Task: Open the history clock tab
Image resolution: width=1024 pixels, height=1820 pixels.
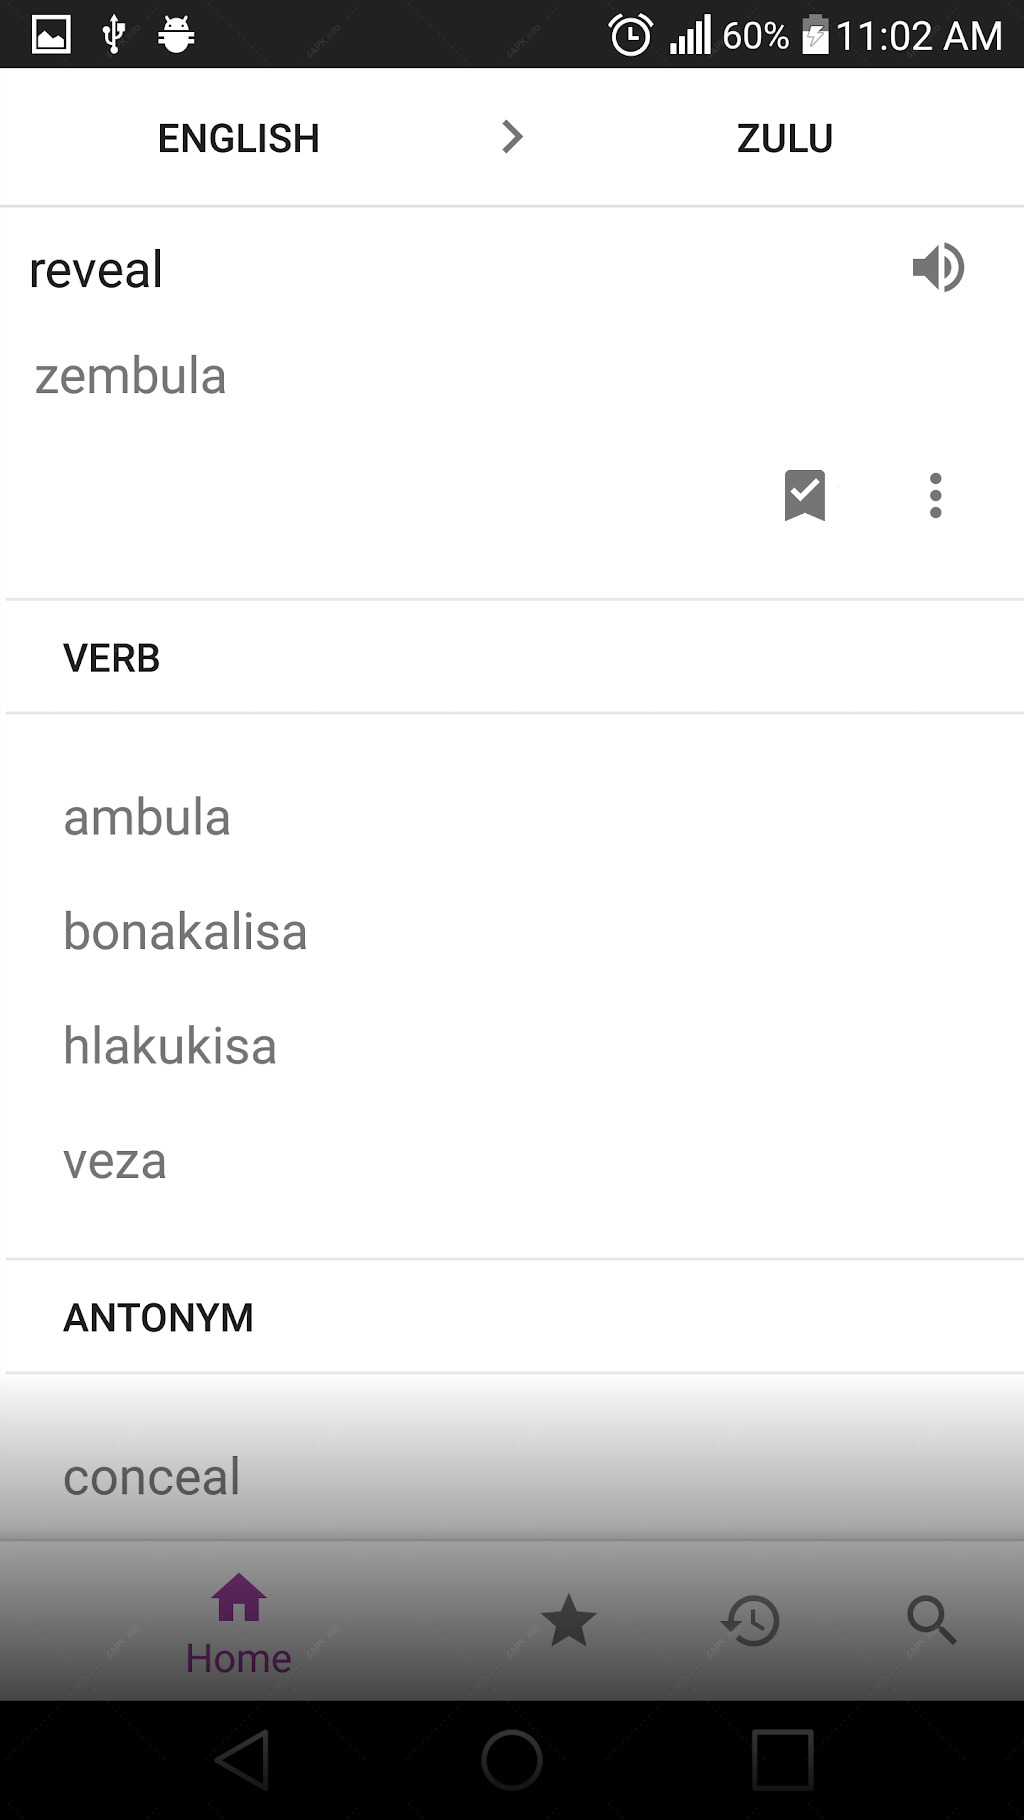Action: (x=750, y=1620)
